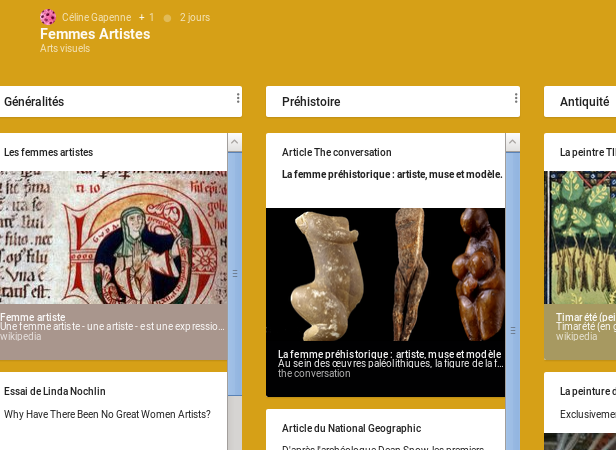
Task: Click the 'La peinture' post title in Antiquité
Action: [588, 391]
